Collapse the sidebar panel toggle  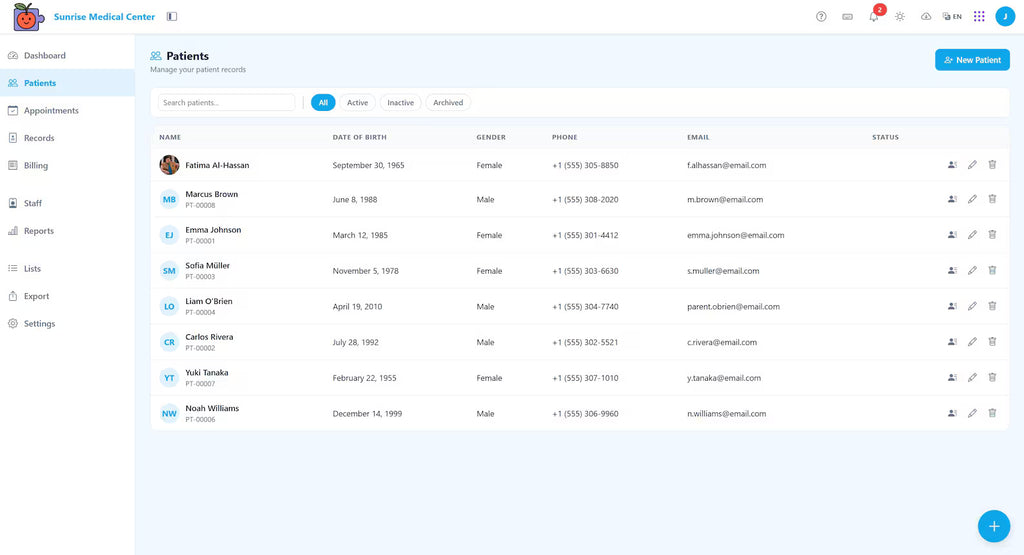click(172, 16)
